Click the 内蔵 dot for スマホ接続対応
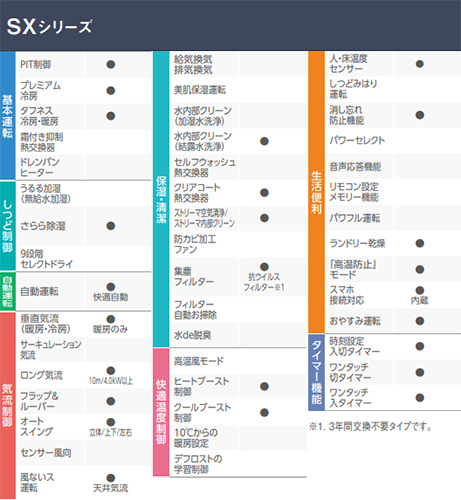461x500 pixels. [420, 290]
